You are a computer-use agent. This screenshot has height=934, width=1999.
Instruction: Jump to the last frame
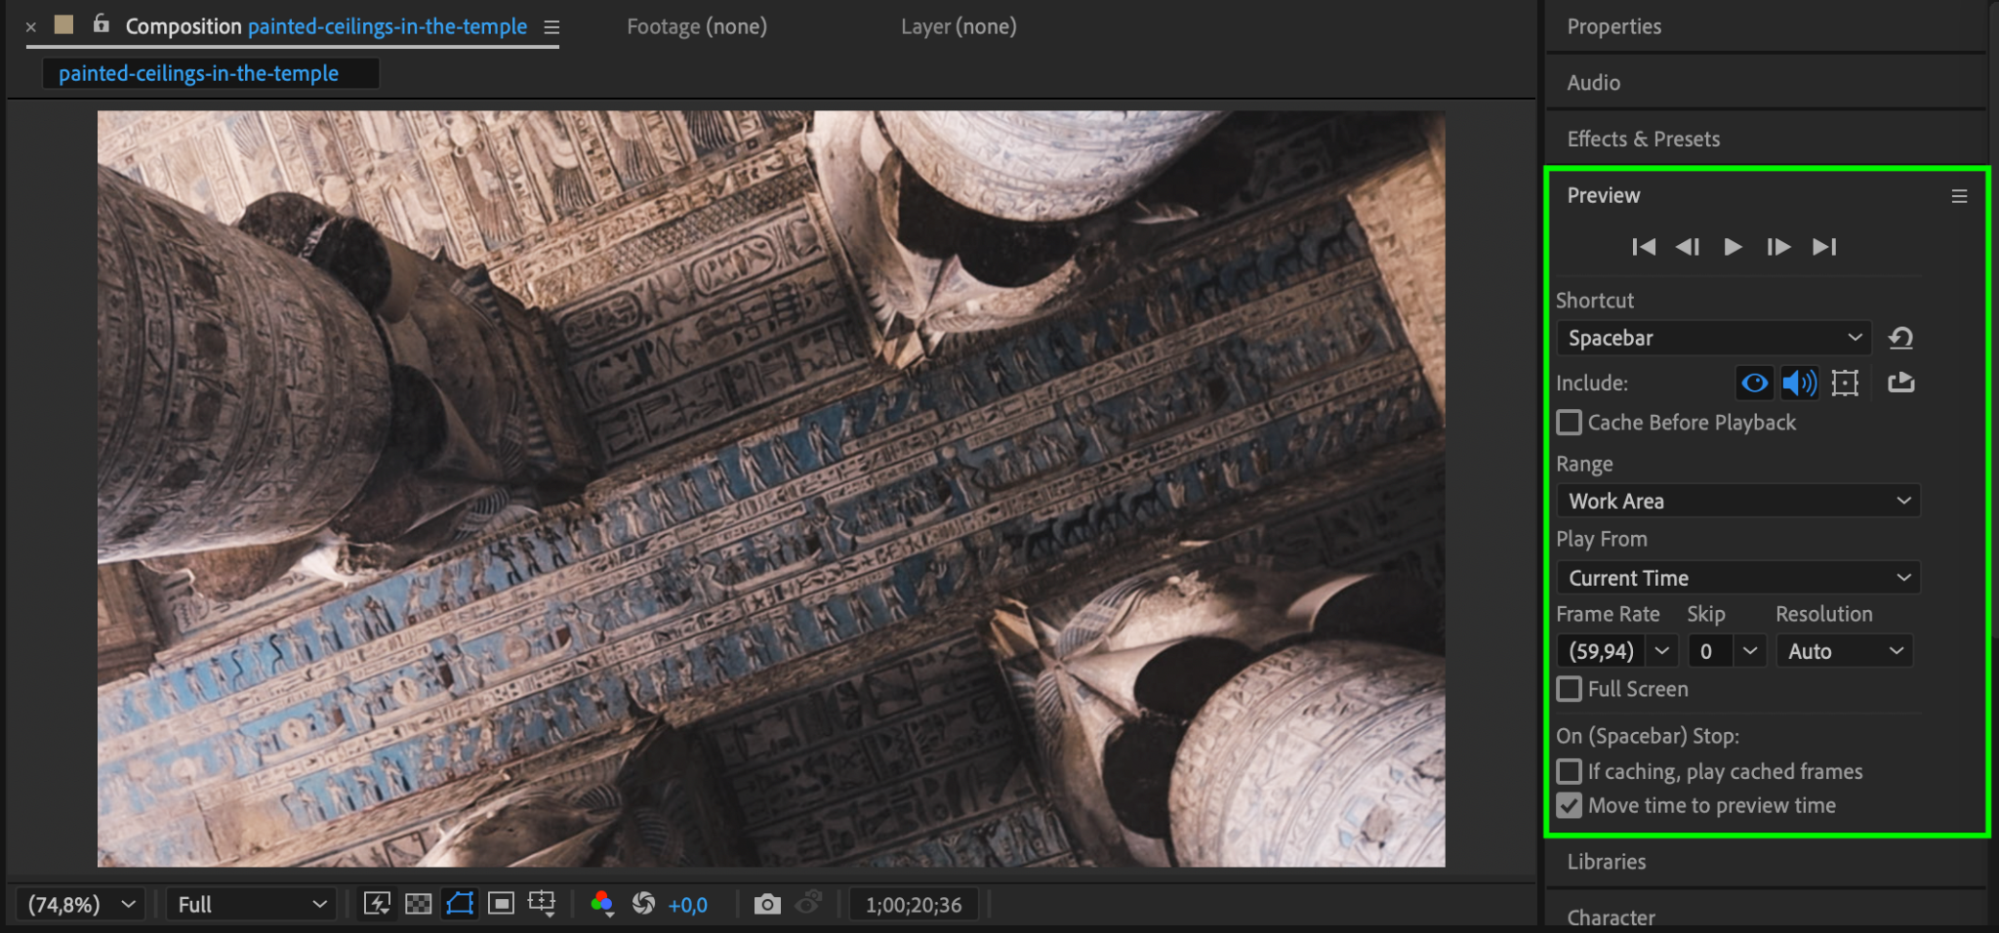point(1824,247)
